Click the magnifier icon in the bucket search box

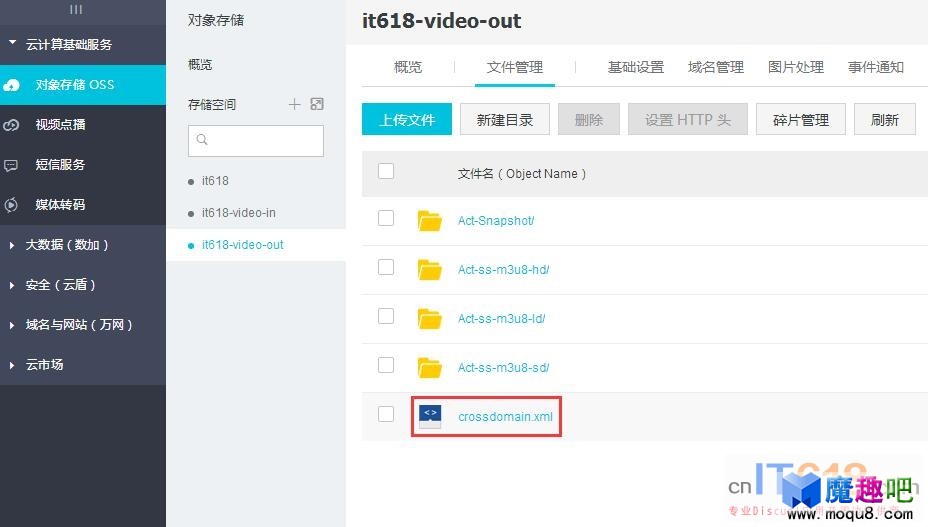coord(202,140)
